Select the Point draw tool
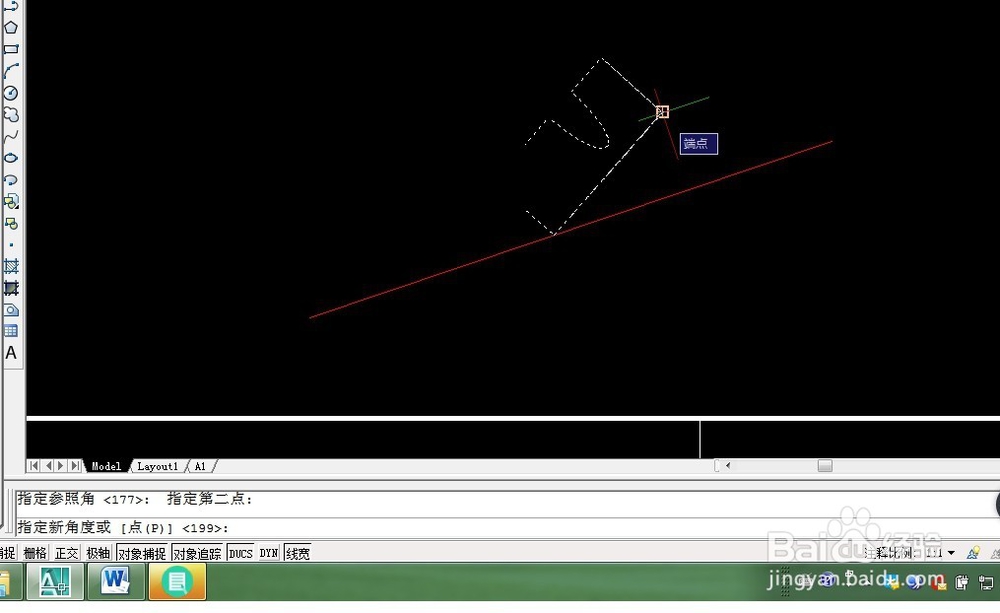The height and width of the screenshot is (613, 1000). point(11,245)
